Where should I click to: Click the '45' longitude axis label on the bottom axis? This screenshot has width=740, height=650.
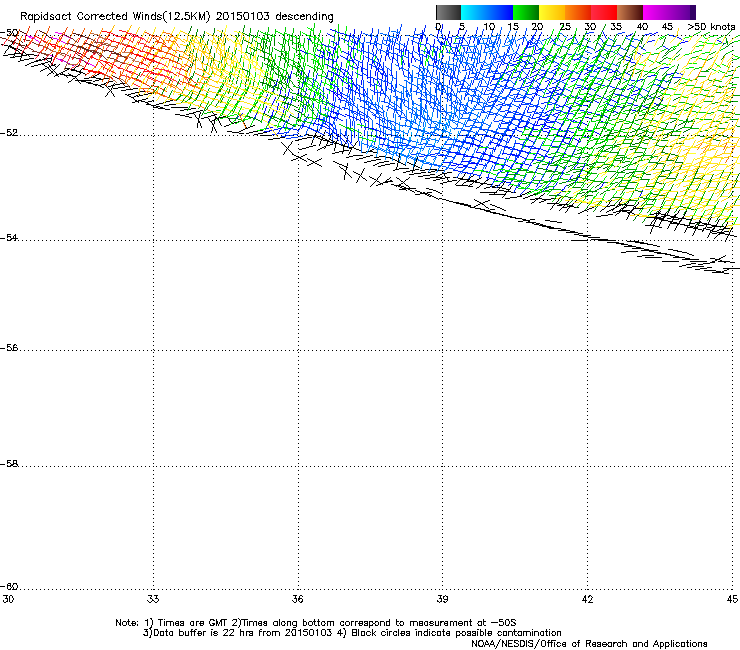coord(732,599)
